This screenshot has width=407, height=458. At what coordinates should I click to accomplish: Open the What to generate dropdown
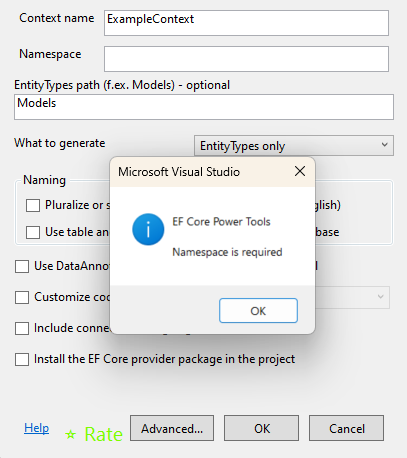click(x=294, y=145)
